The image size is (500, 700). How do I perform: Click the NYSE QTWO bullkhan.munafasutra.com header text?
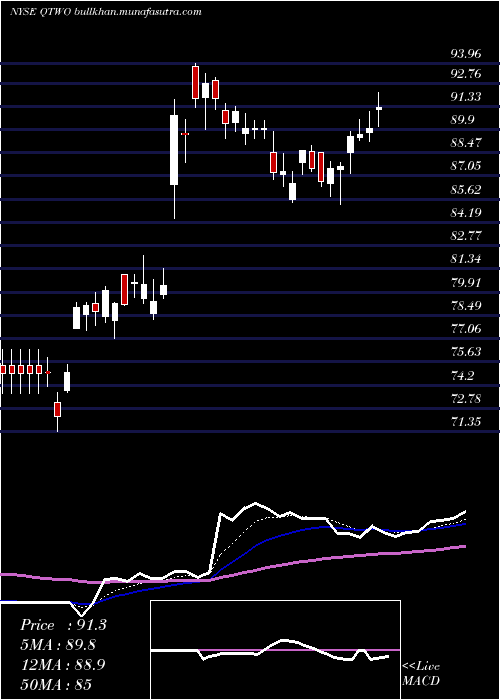[x=105, y=12]
